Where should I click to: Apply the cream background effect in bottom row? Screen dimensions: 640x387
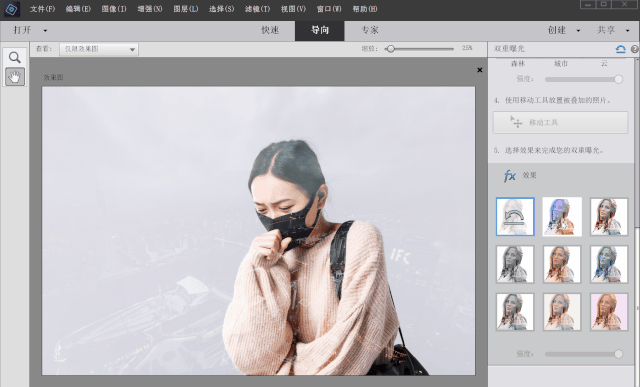pos(562,312)
